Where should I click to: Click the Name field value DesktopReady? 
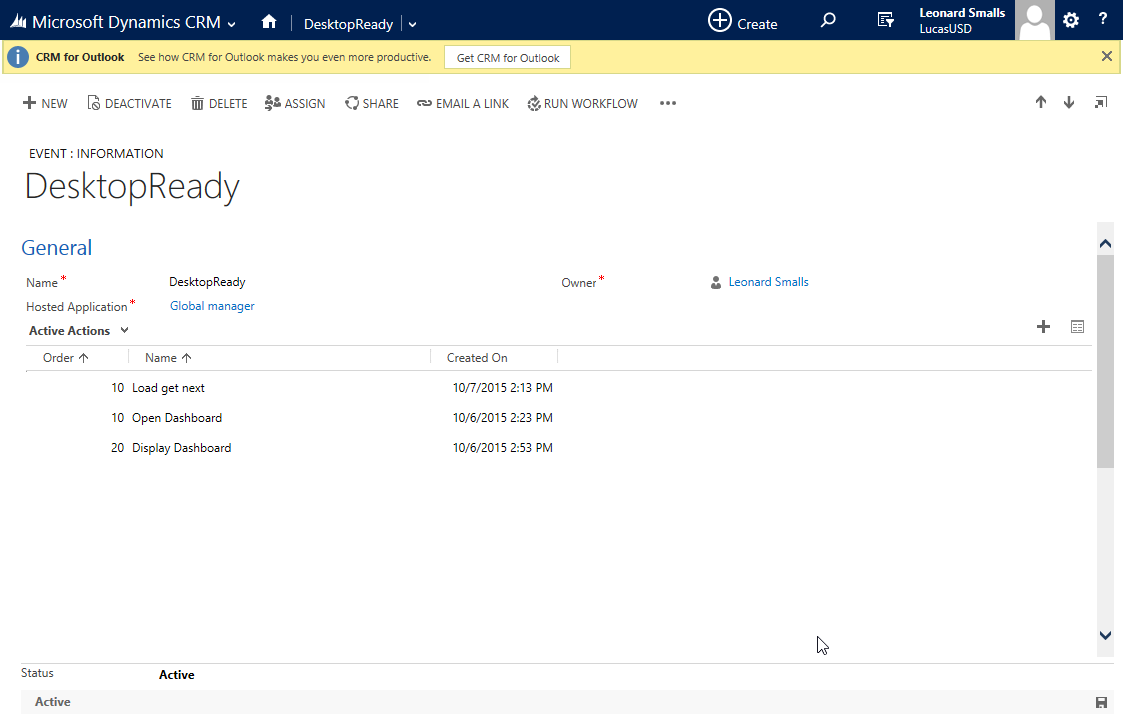[x=207, y=282]
